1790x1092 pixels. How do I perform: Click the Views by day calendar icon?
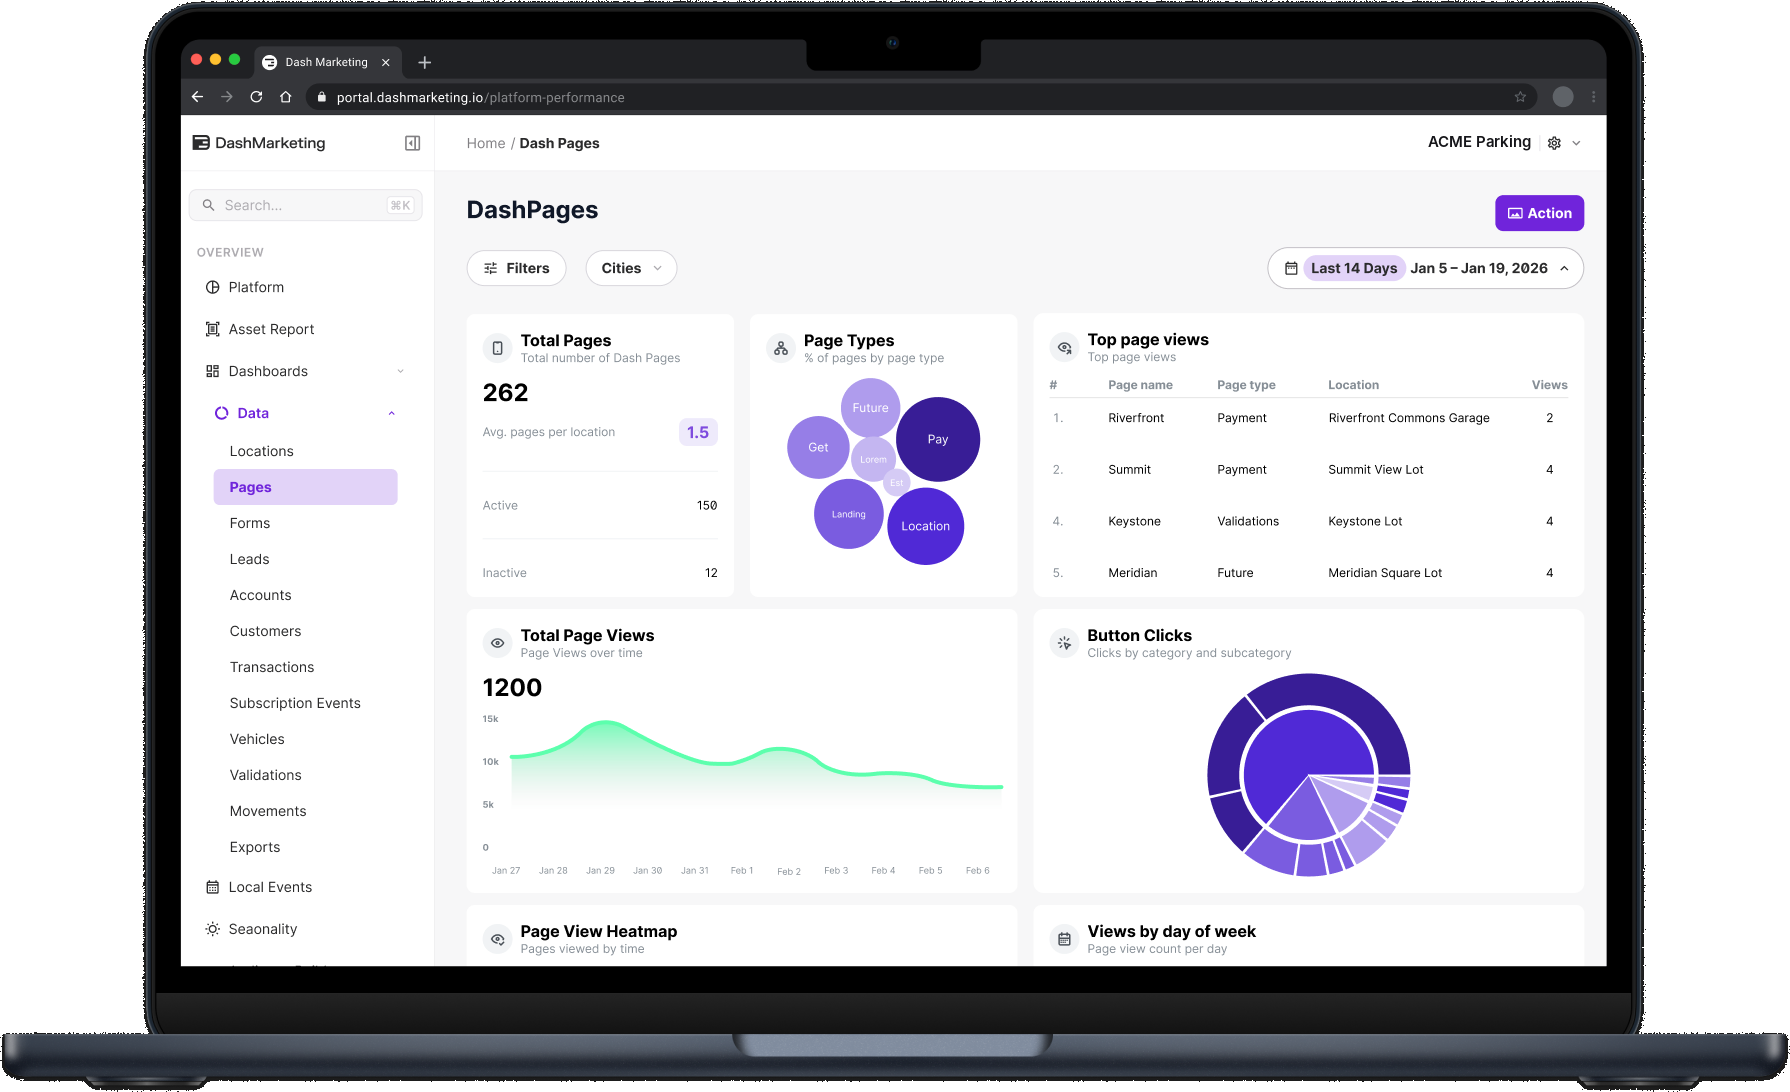[1064, 939]
